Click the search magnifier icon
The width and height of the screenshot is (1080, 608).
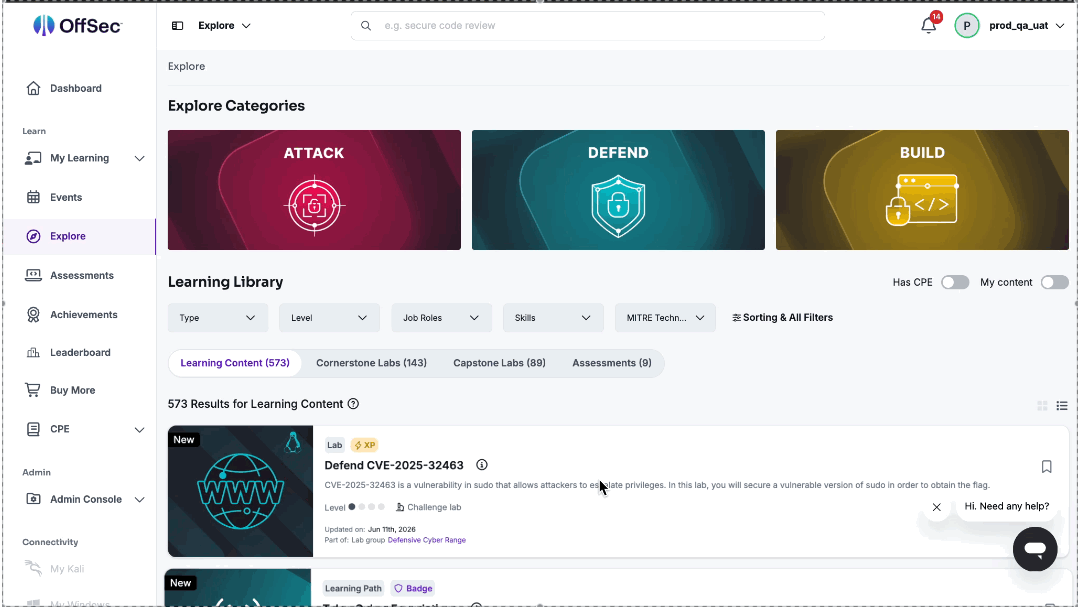366,25
